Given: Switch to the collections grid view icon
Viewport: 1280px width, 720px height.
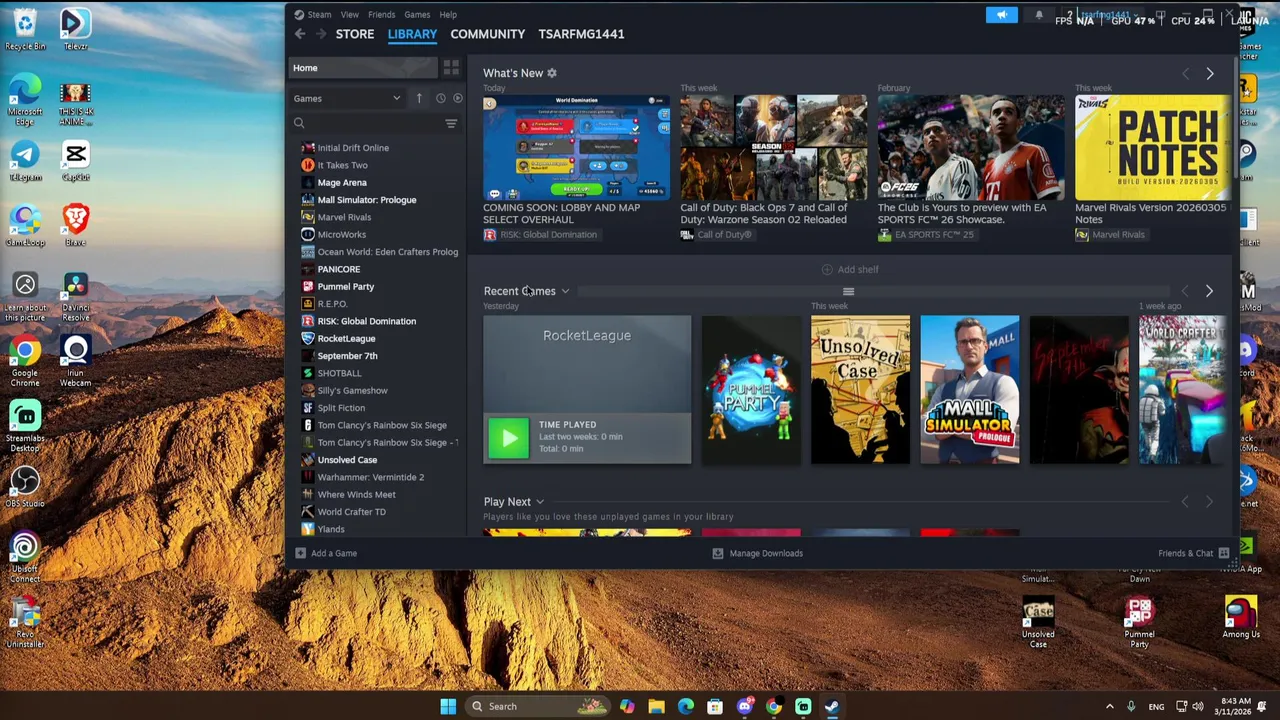Looking at the screenshot, I should (x=451, y=68).
